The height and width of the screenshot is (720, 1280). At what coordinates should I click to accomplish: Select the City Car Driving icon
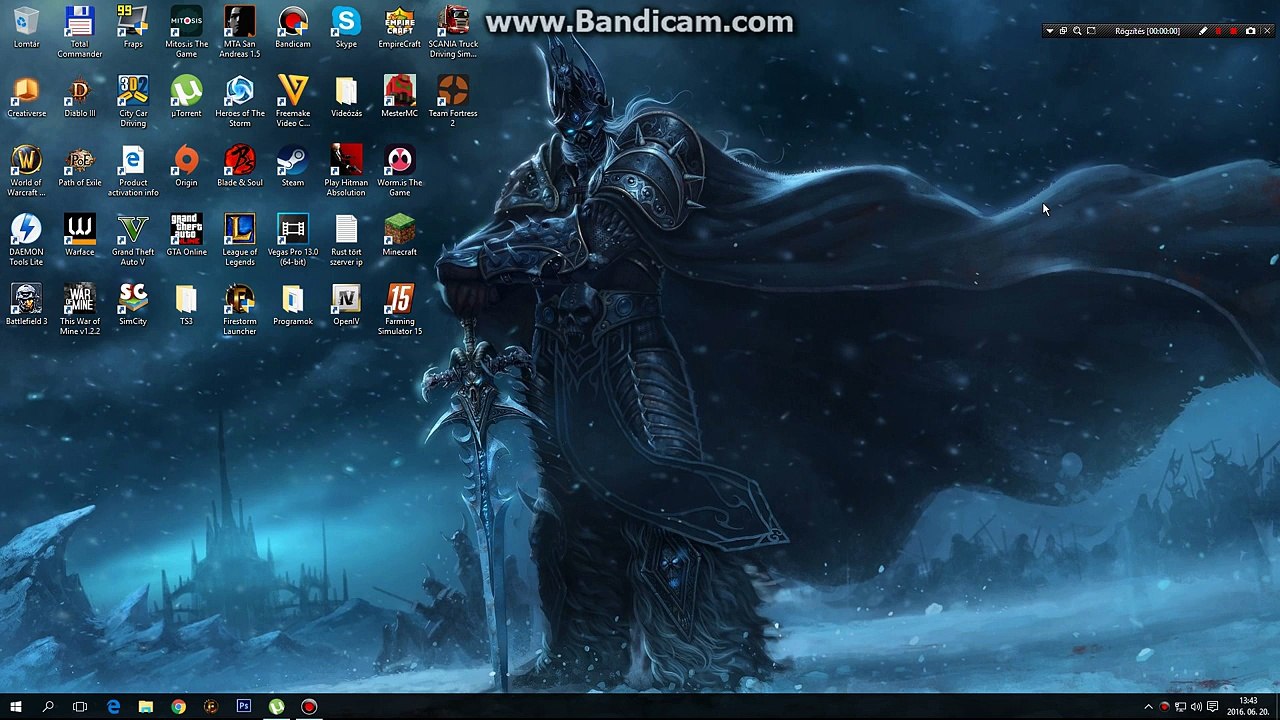[x=133, y=101]
